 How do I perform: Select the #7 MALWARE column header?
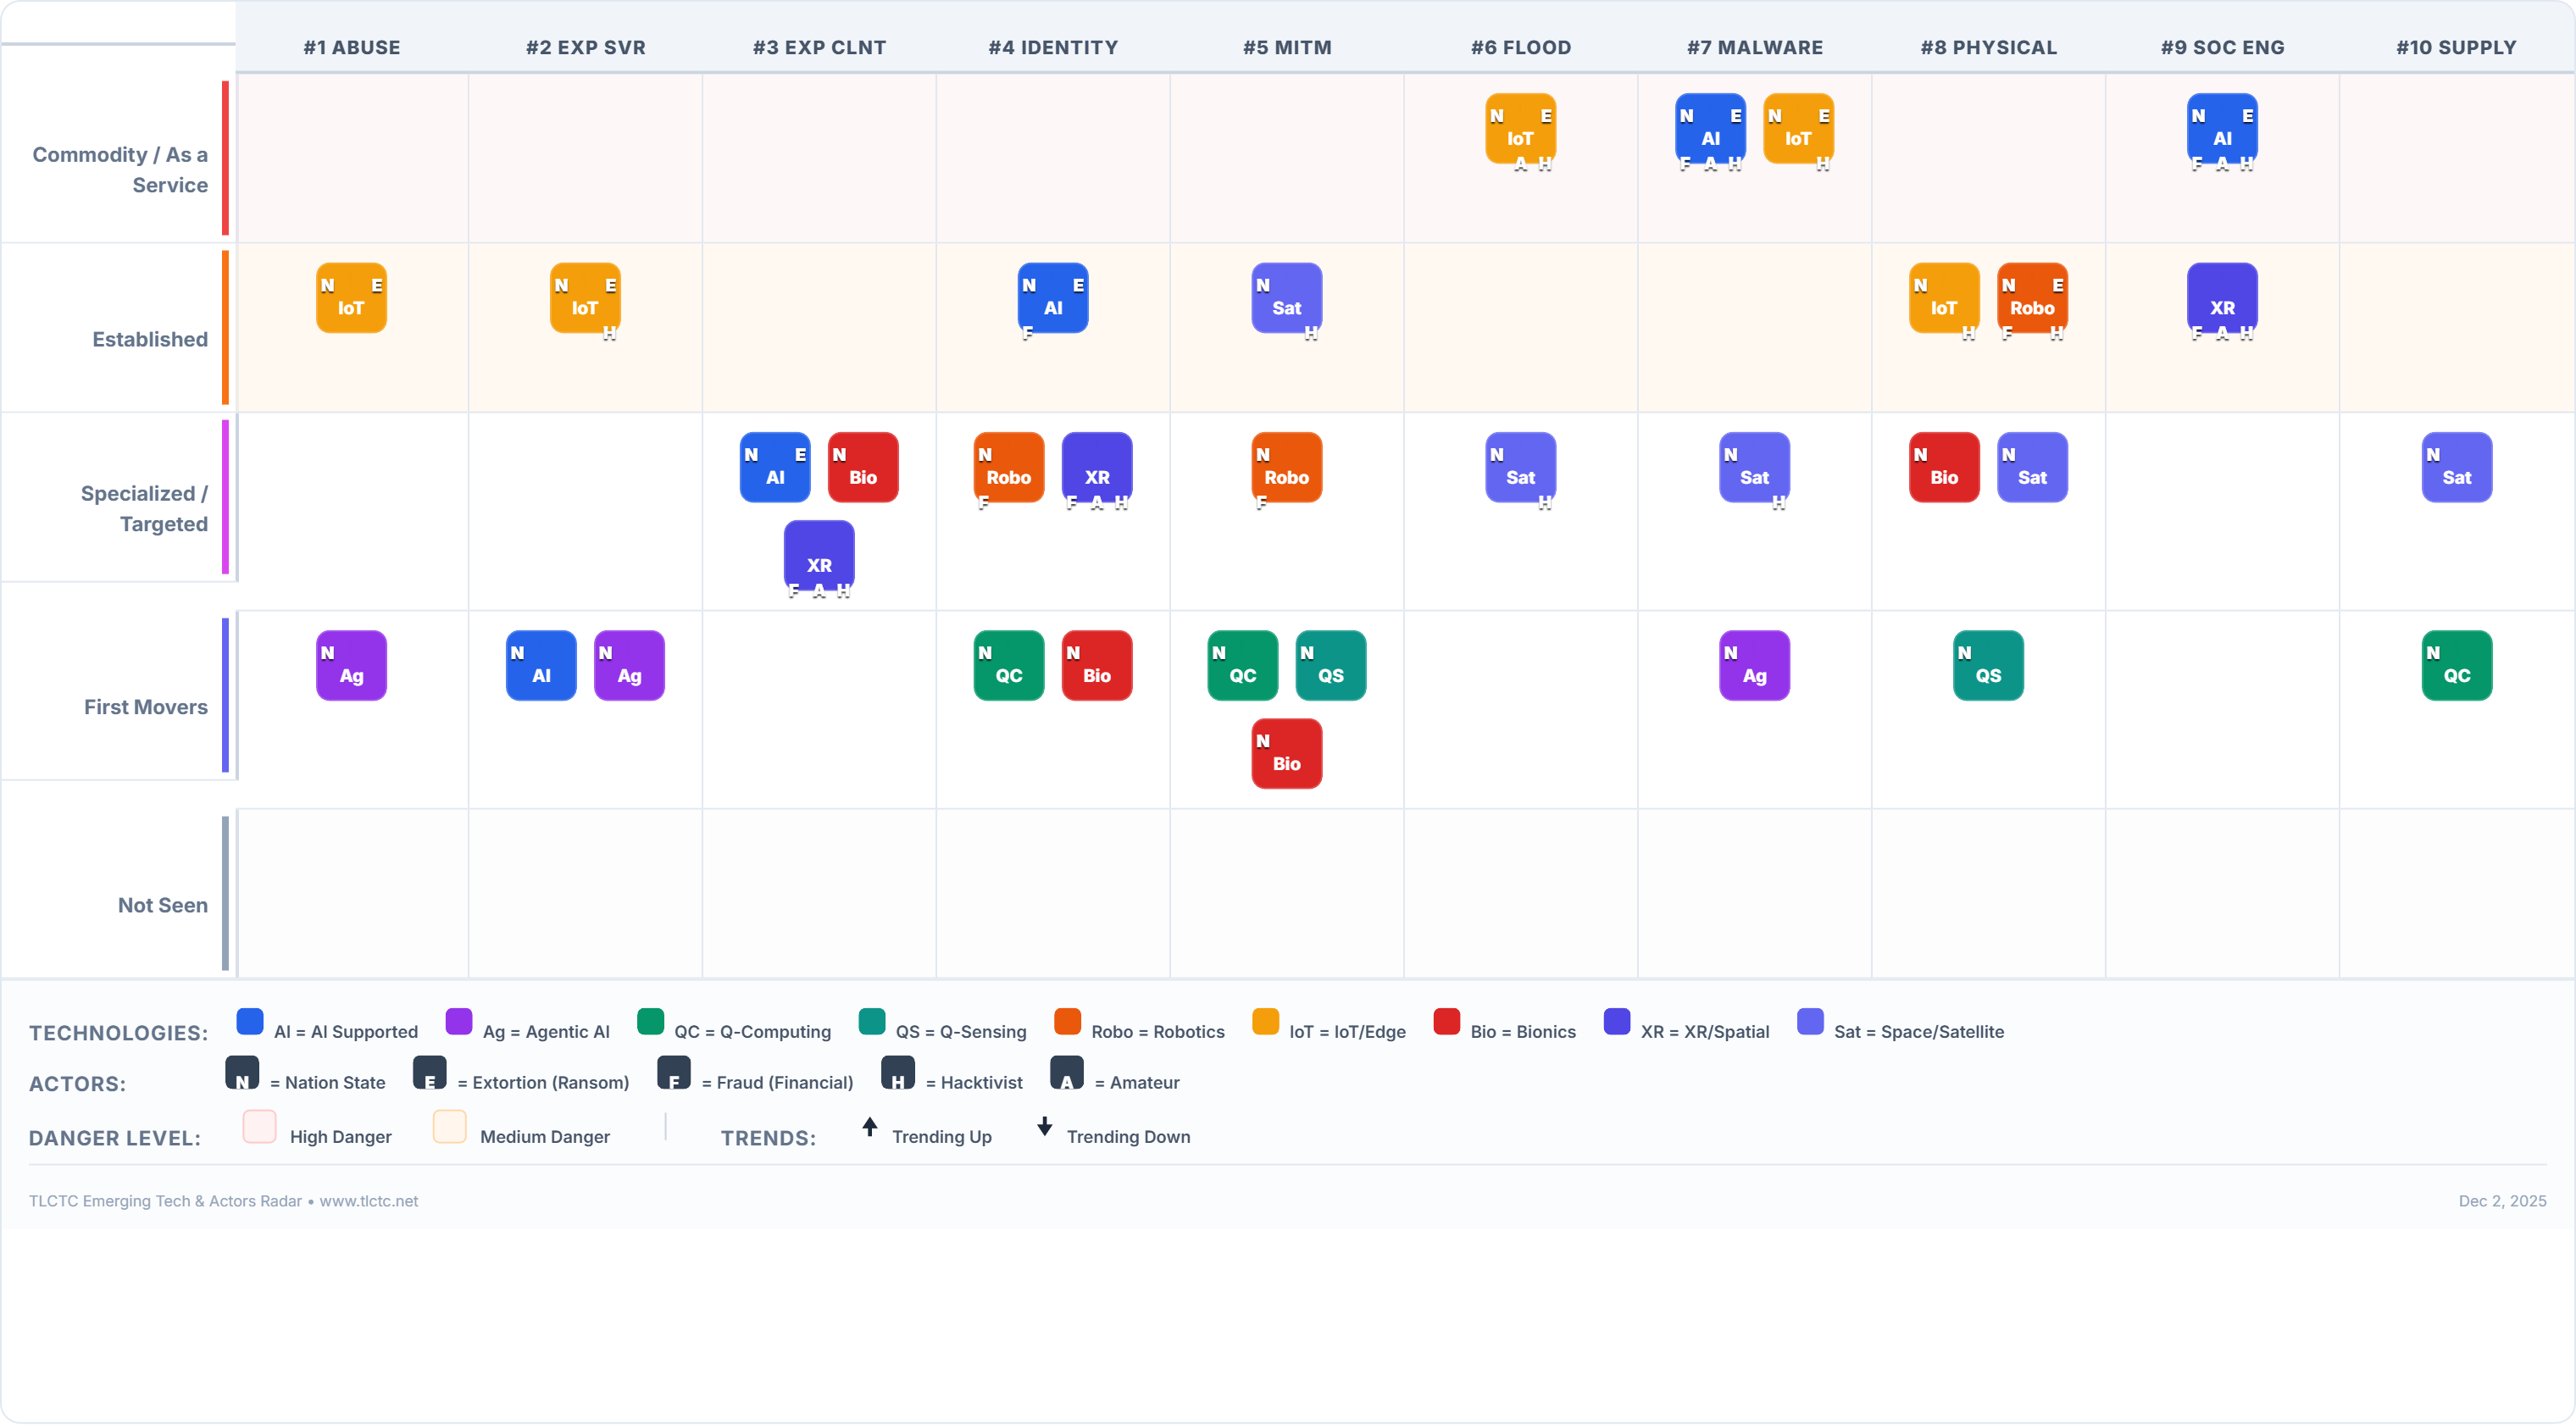click(x=1754, y=47)
